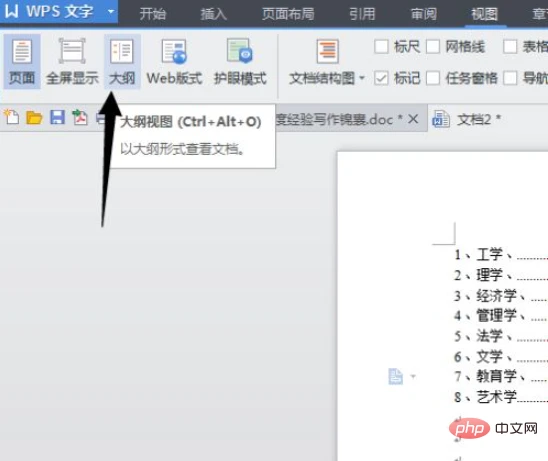Switch to Web layout (Web版式)

[x=174, y=62]
